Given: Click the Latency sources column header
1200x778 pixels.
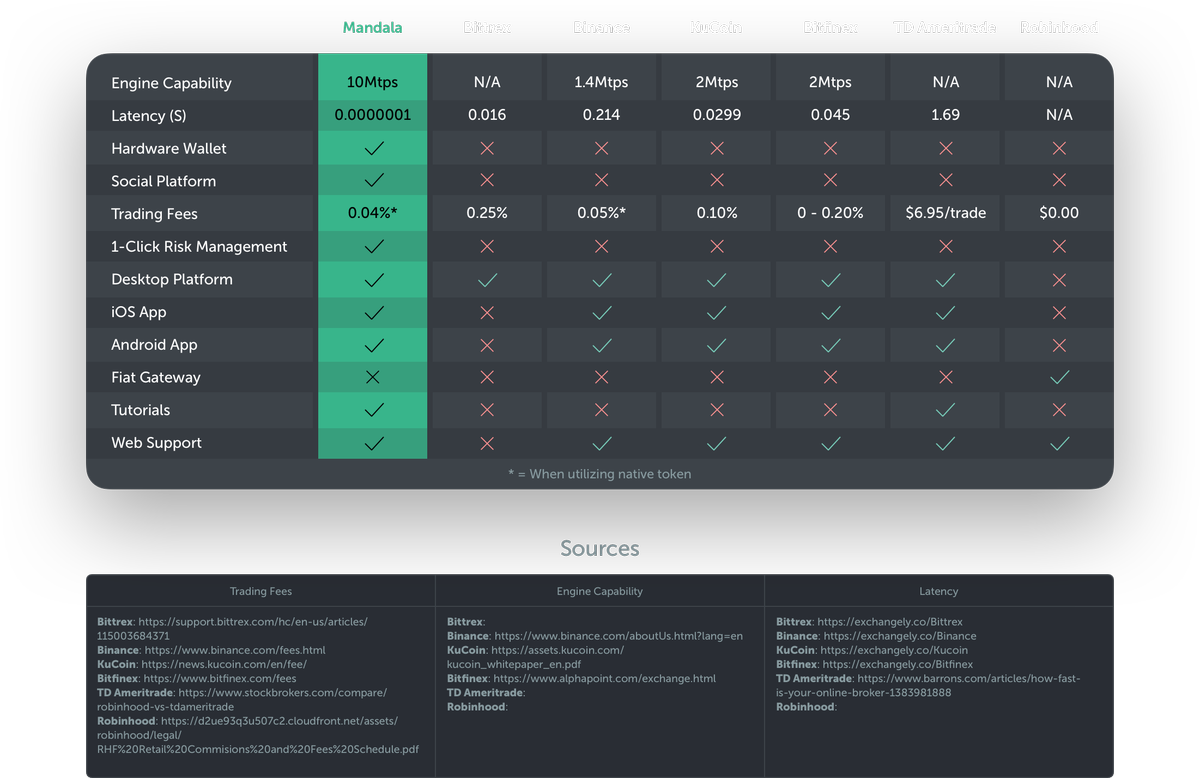Looking at the screenshot, I should coord(939,591).
